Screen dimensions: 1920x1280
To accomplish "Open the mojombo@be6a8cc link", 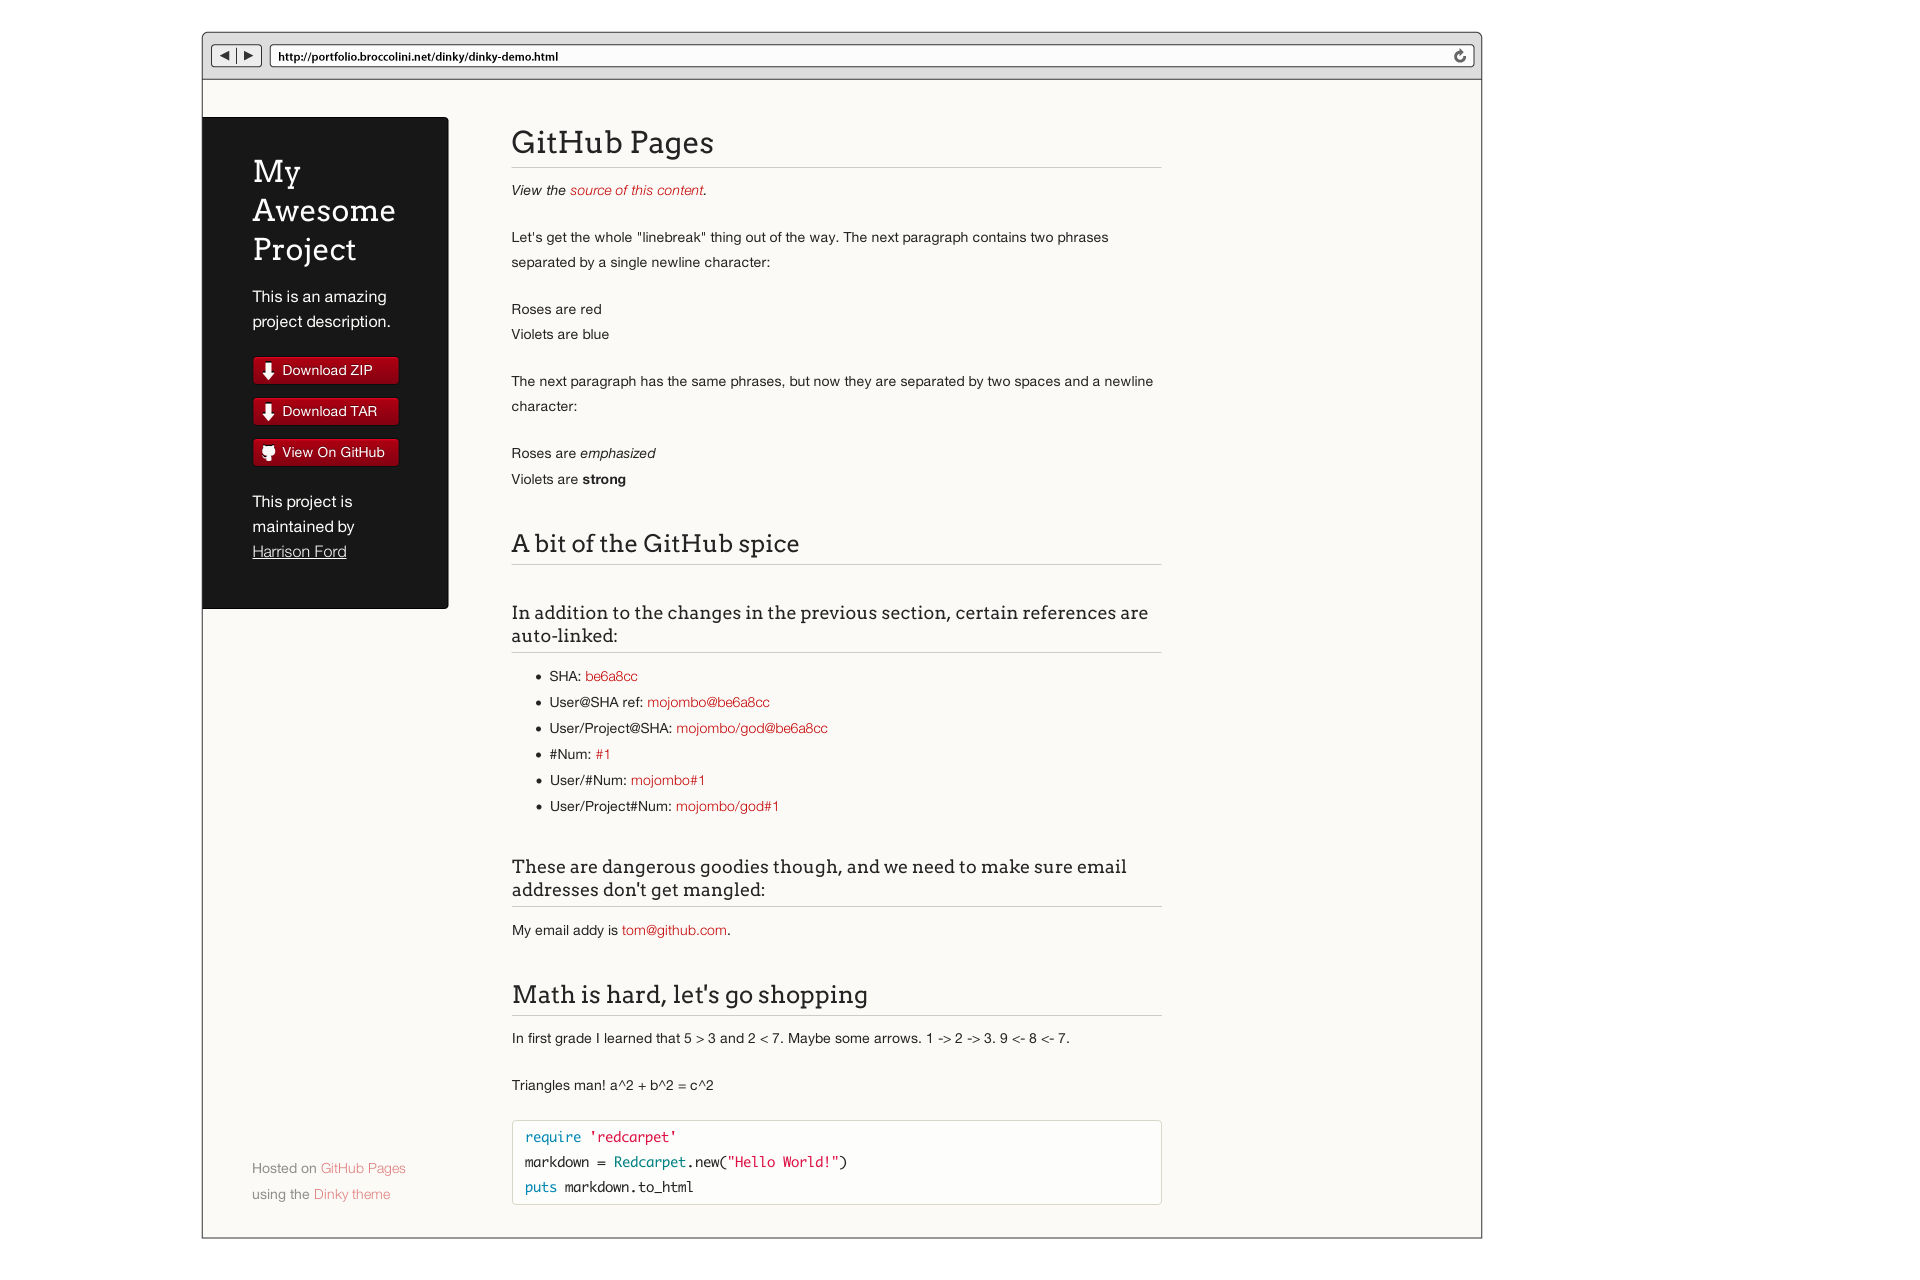I will pos(708,702).
